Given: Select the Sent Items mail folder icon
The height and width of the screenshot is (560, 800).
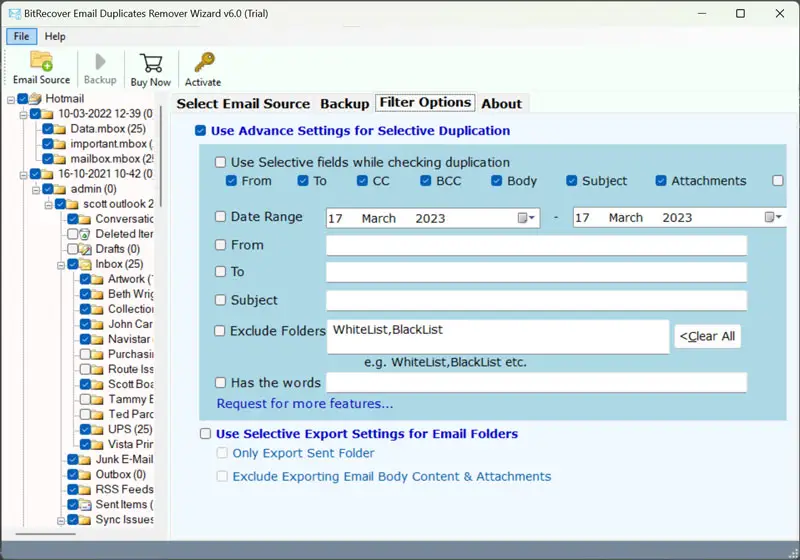Looking at the screenshot, I should (x=86, y=505).
